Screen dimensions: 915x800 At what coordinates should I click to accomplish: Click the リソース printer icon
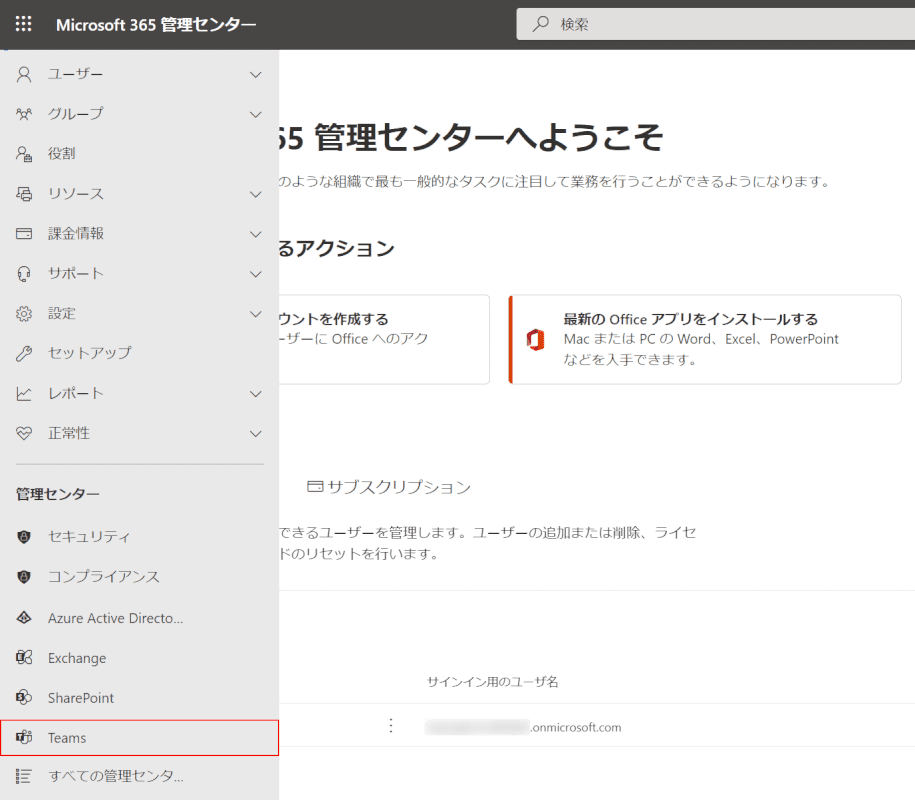24,194
